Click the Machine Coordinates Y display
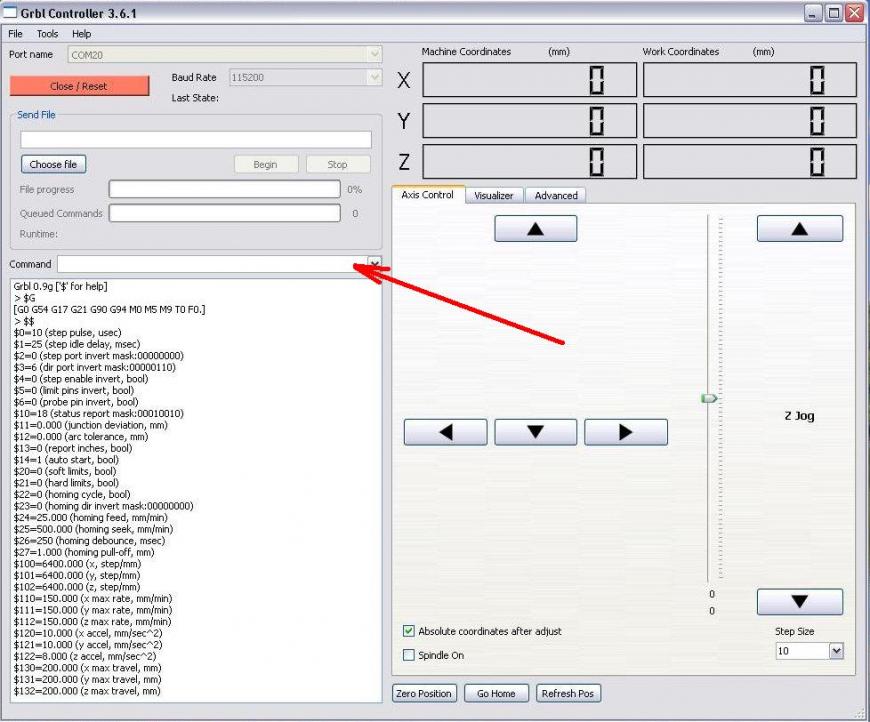The image size is (870, 722). [529, 120]
